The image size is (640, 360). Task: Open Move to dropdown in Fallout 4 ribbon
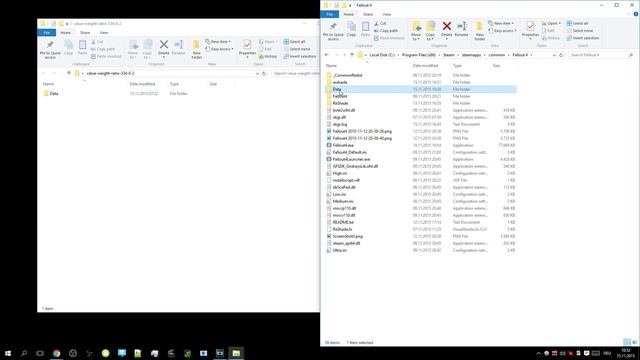click(x=416, y=31)
